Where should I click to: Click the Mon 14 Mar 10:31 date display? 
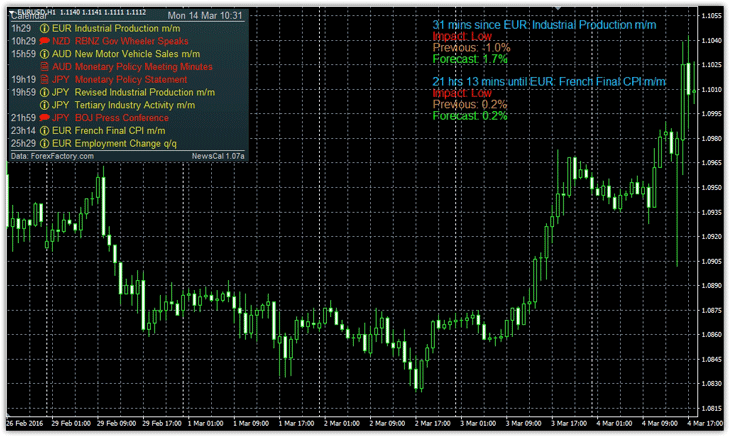205,16
